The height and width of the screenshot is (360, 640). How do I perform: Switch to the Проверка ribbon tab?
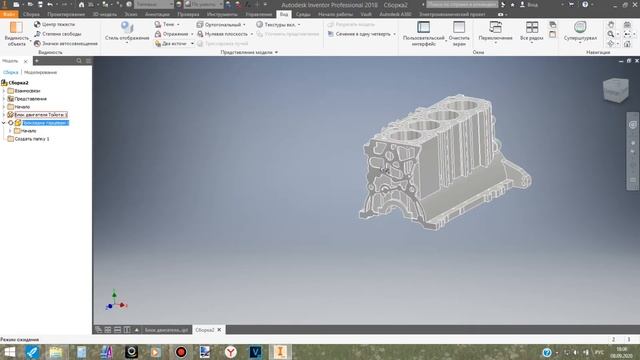188,14
